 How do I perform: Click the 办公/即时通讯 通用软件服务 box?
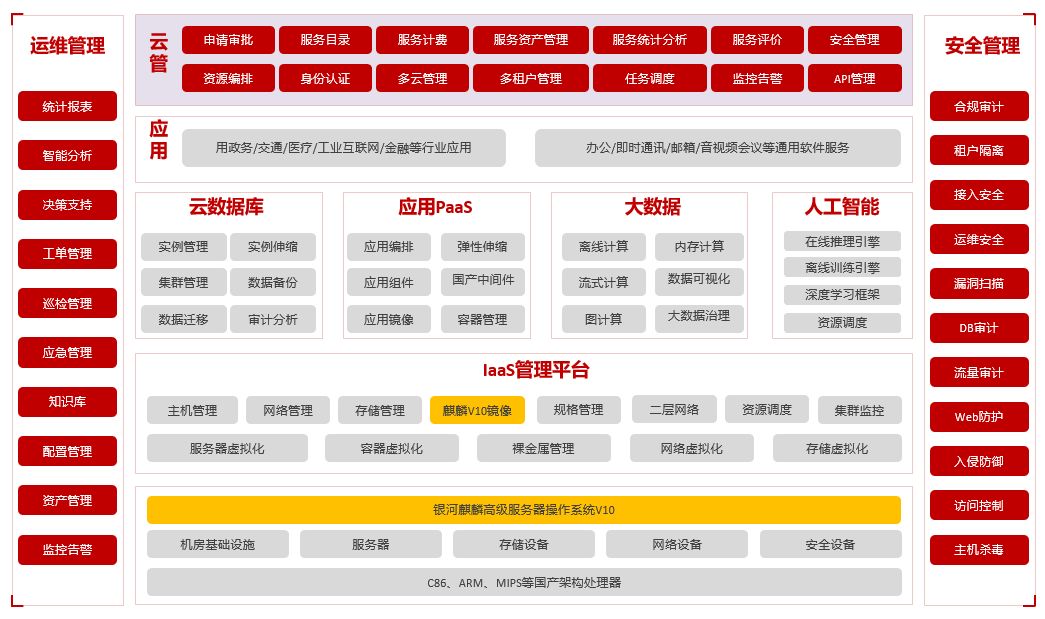[x=718, y=148]
